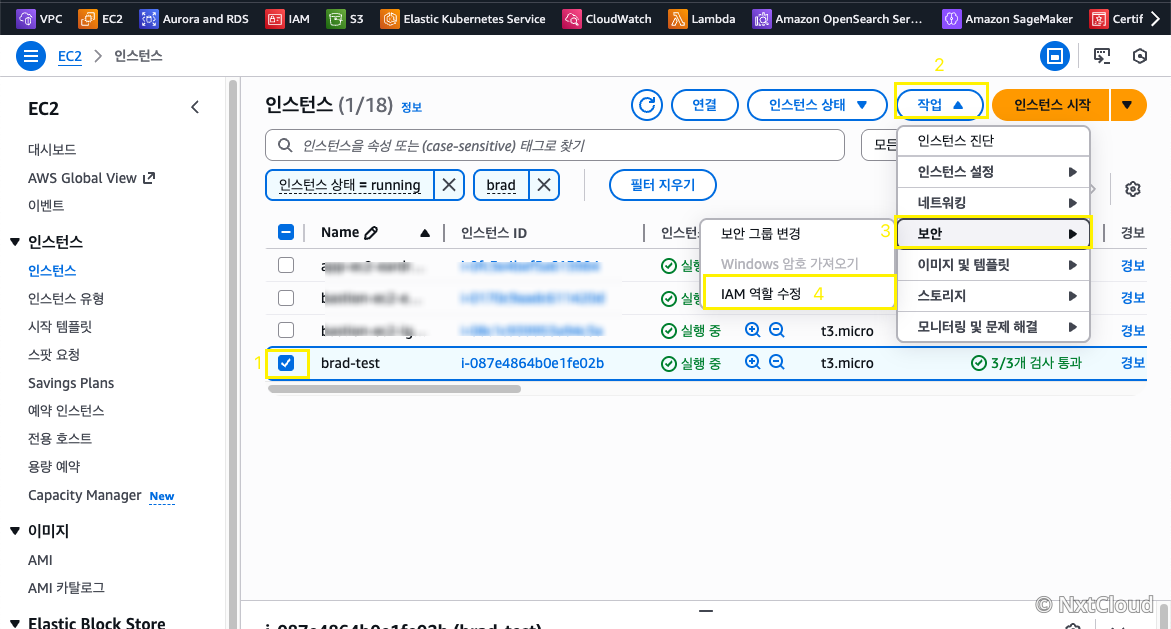Open the hexagon settings icon in header

click(1140, 56)
